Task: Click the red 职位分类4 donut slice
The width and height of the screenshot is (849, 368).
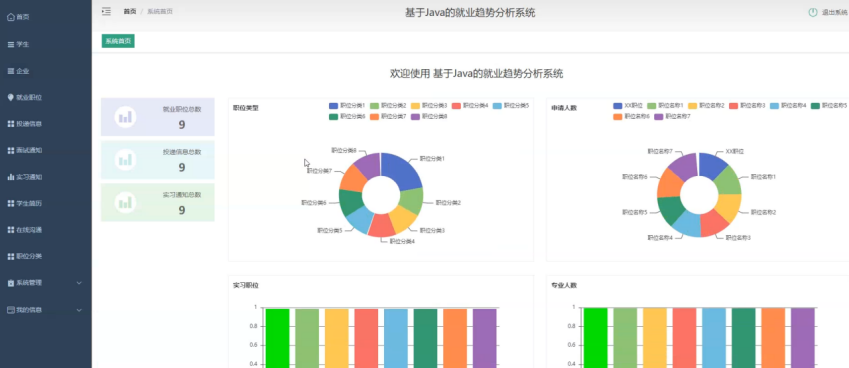Action: coord(382,226)
